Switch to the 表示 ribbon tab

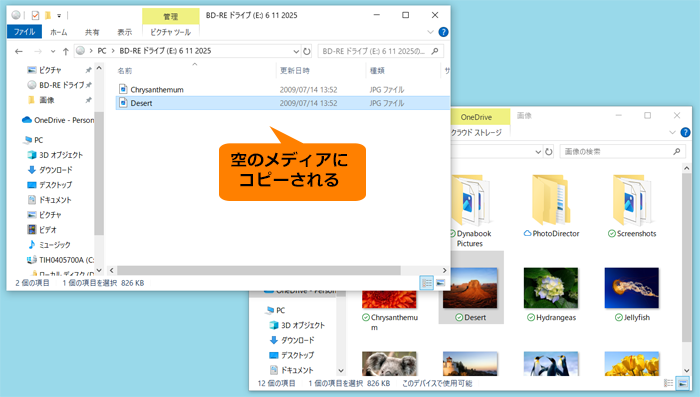click(x=124, y=32)
